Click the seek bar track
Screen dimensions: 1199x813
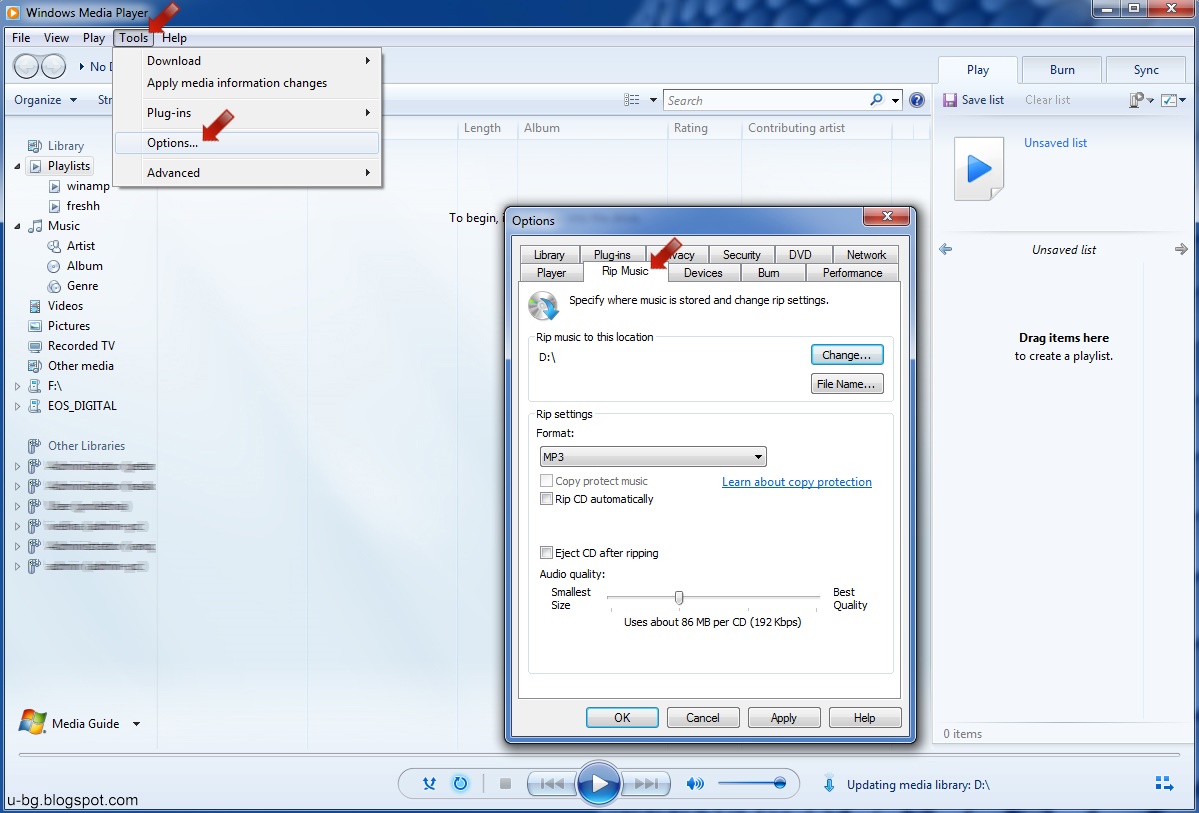point(599,755)
